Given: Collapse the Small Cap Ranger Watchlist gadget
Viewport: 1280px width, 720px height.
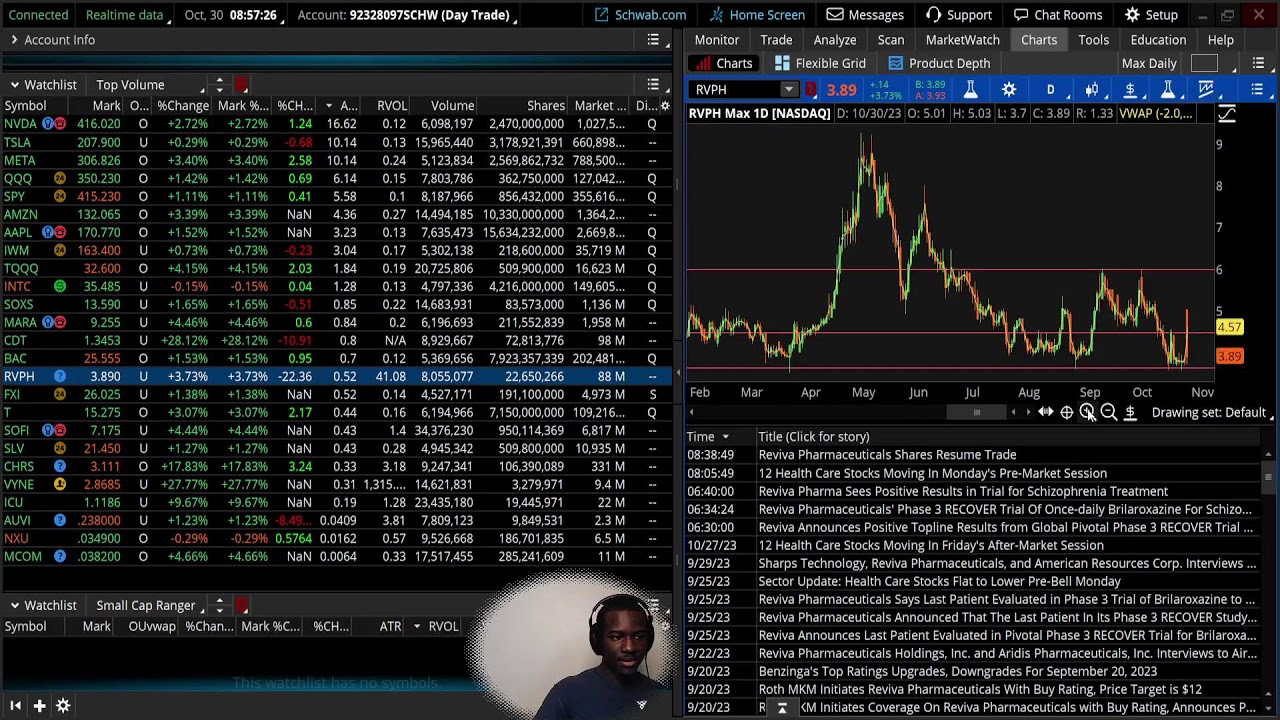Looking at the screenshot, I should tap(14, 606).
